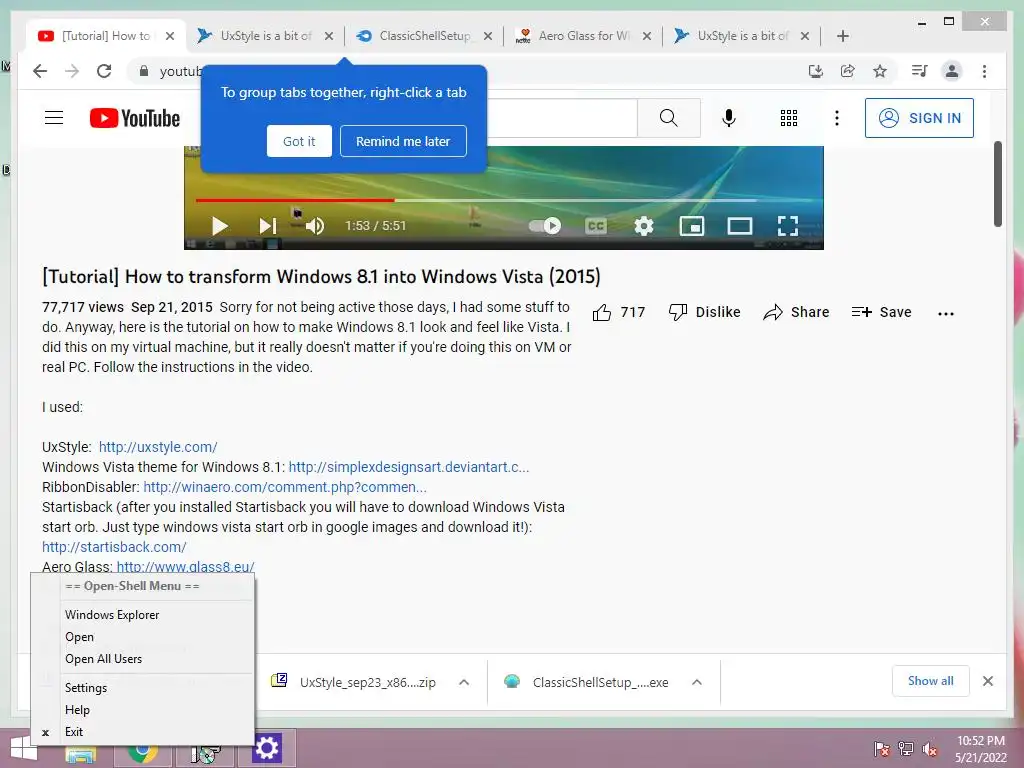Open network tray icon
Viewport: 1024px width, 768px height.
tap(906, 749)
